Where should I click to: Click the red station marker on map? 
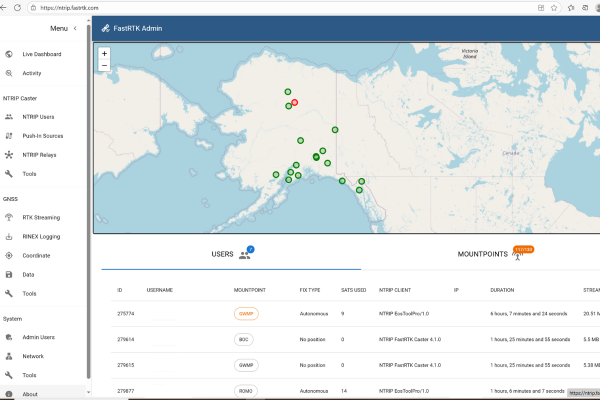click(294, 102)
